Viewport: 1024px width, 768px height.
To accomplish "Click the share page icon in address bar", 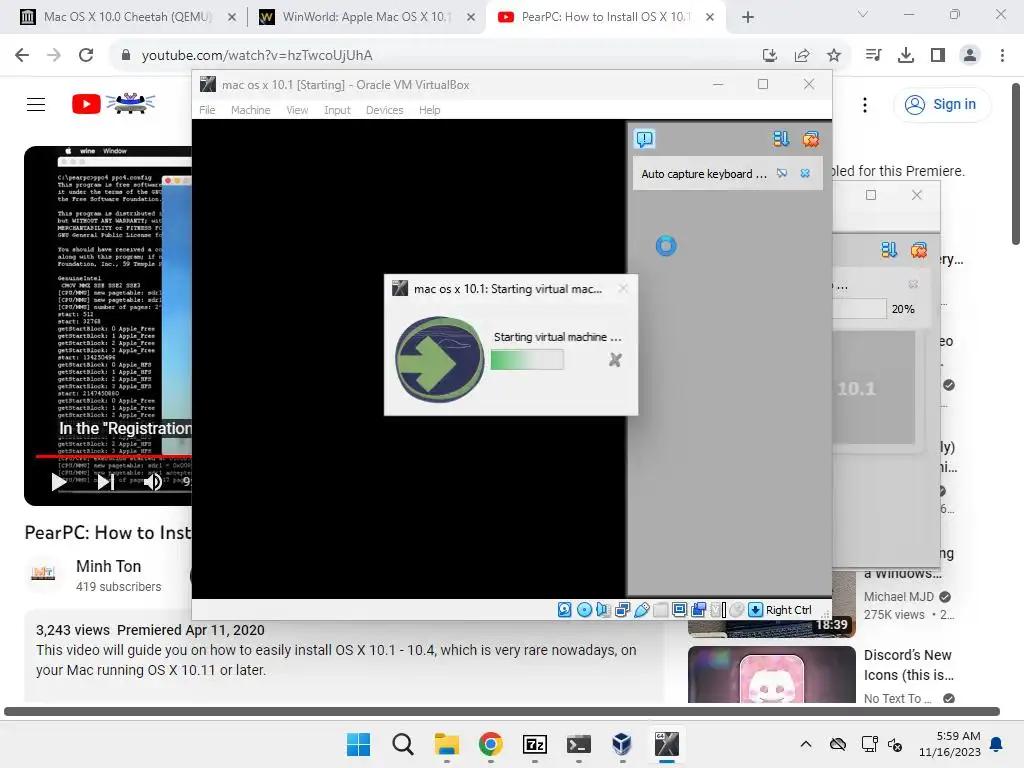I will coord(801,55).
